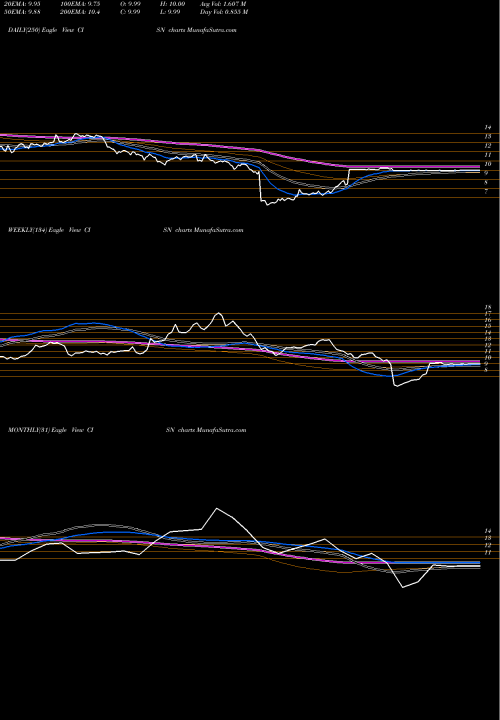The image size is (500, 720).
Task: Click the low price 'L: 9.99'
Action: click(172, 12)
